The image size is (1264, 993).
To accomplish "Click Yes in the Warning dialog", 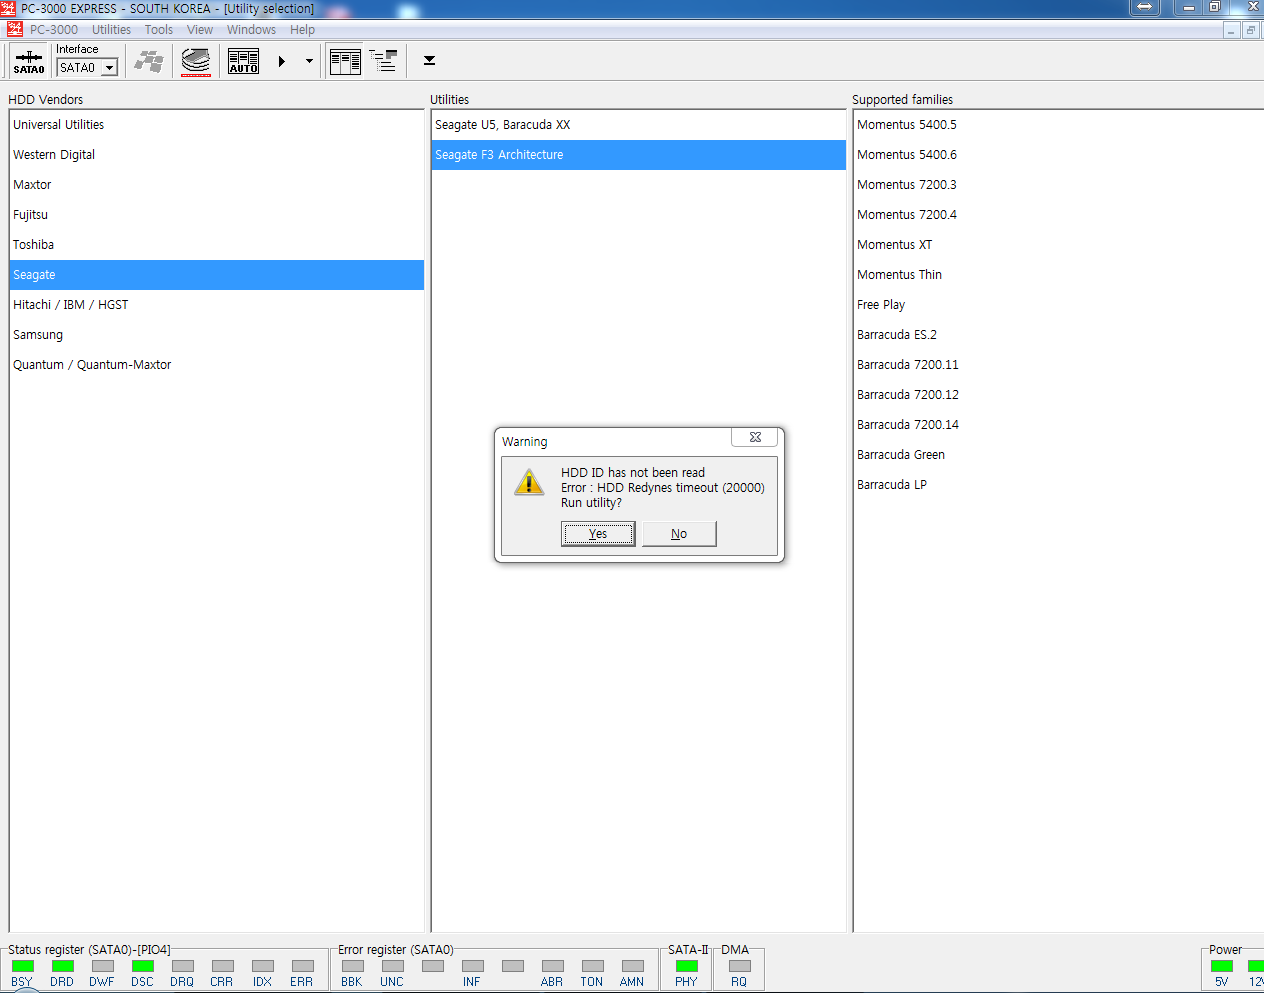I will coord(598,534).
